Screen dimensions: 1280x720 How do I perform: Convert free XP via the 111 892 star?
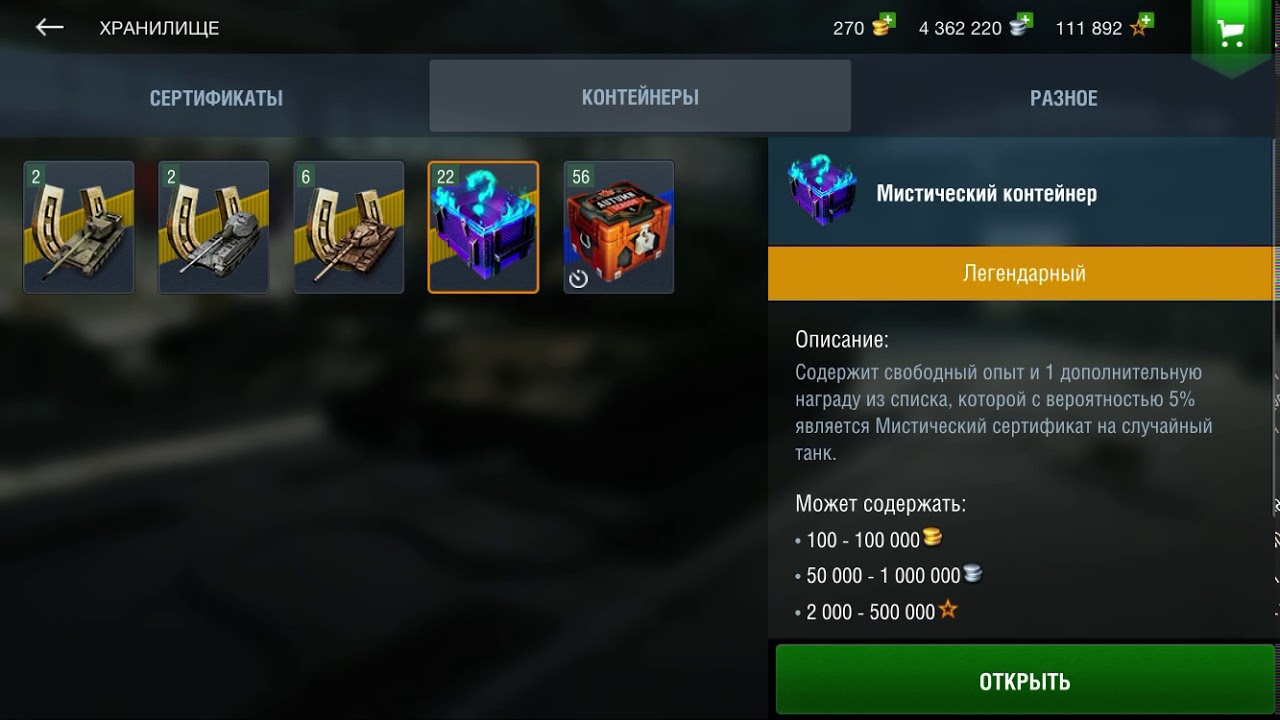(1141, 25)
